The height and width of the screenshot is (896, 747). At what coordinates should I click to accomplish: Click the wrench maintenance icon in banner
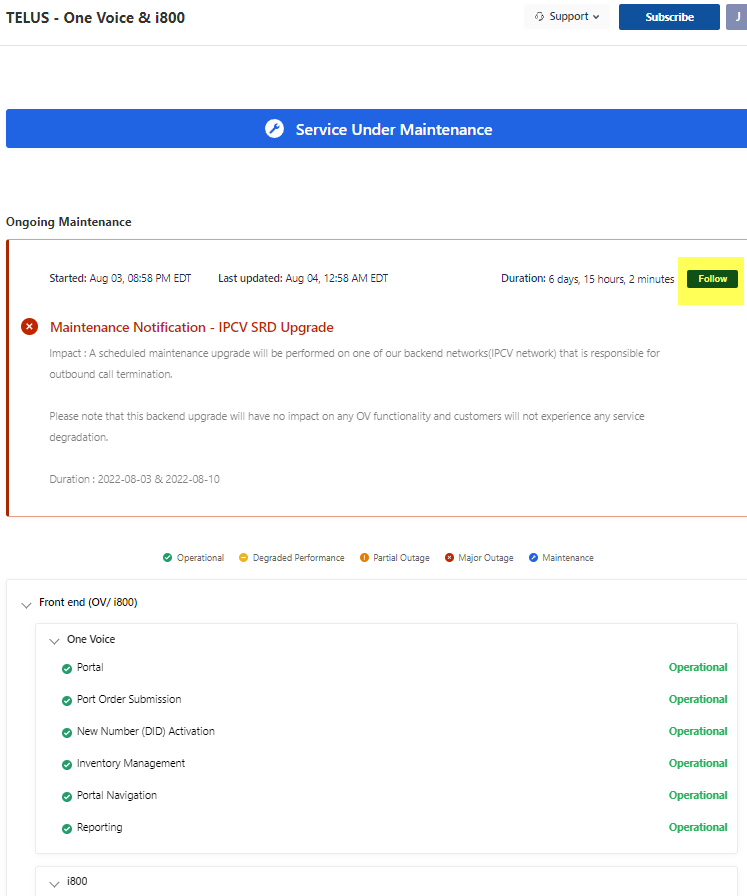274,129
